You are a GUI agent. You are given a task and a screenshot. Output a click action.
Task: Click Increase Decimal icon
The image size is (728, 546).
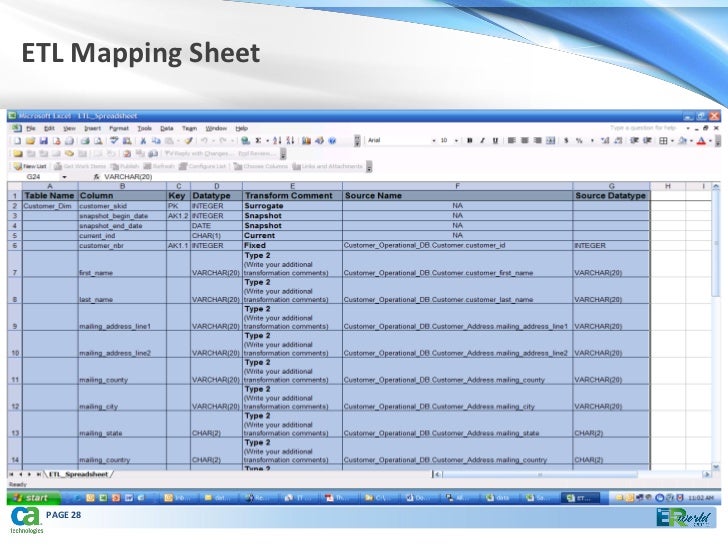605,140
